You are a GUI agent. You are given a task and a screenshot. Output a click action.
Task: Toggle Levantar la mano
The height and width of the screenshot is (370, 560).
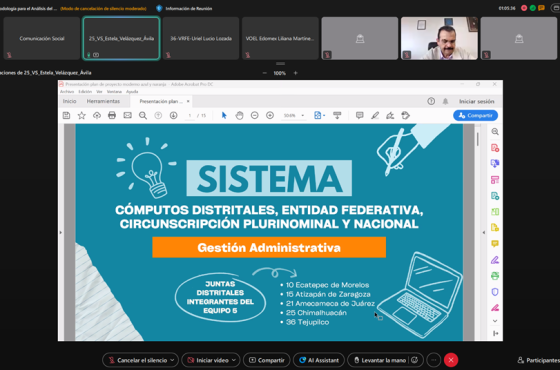[x=380, y=360]
